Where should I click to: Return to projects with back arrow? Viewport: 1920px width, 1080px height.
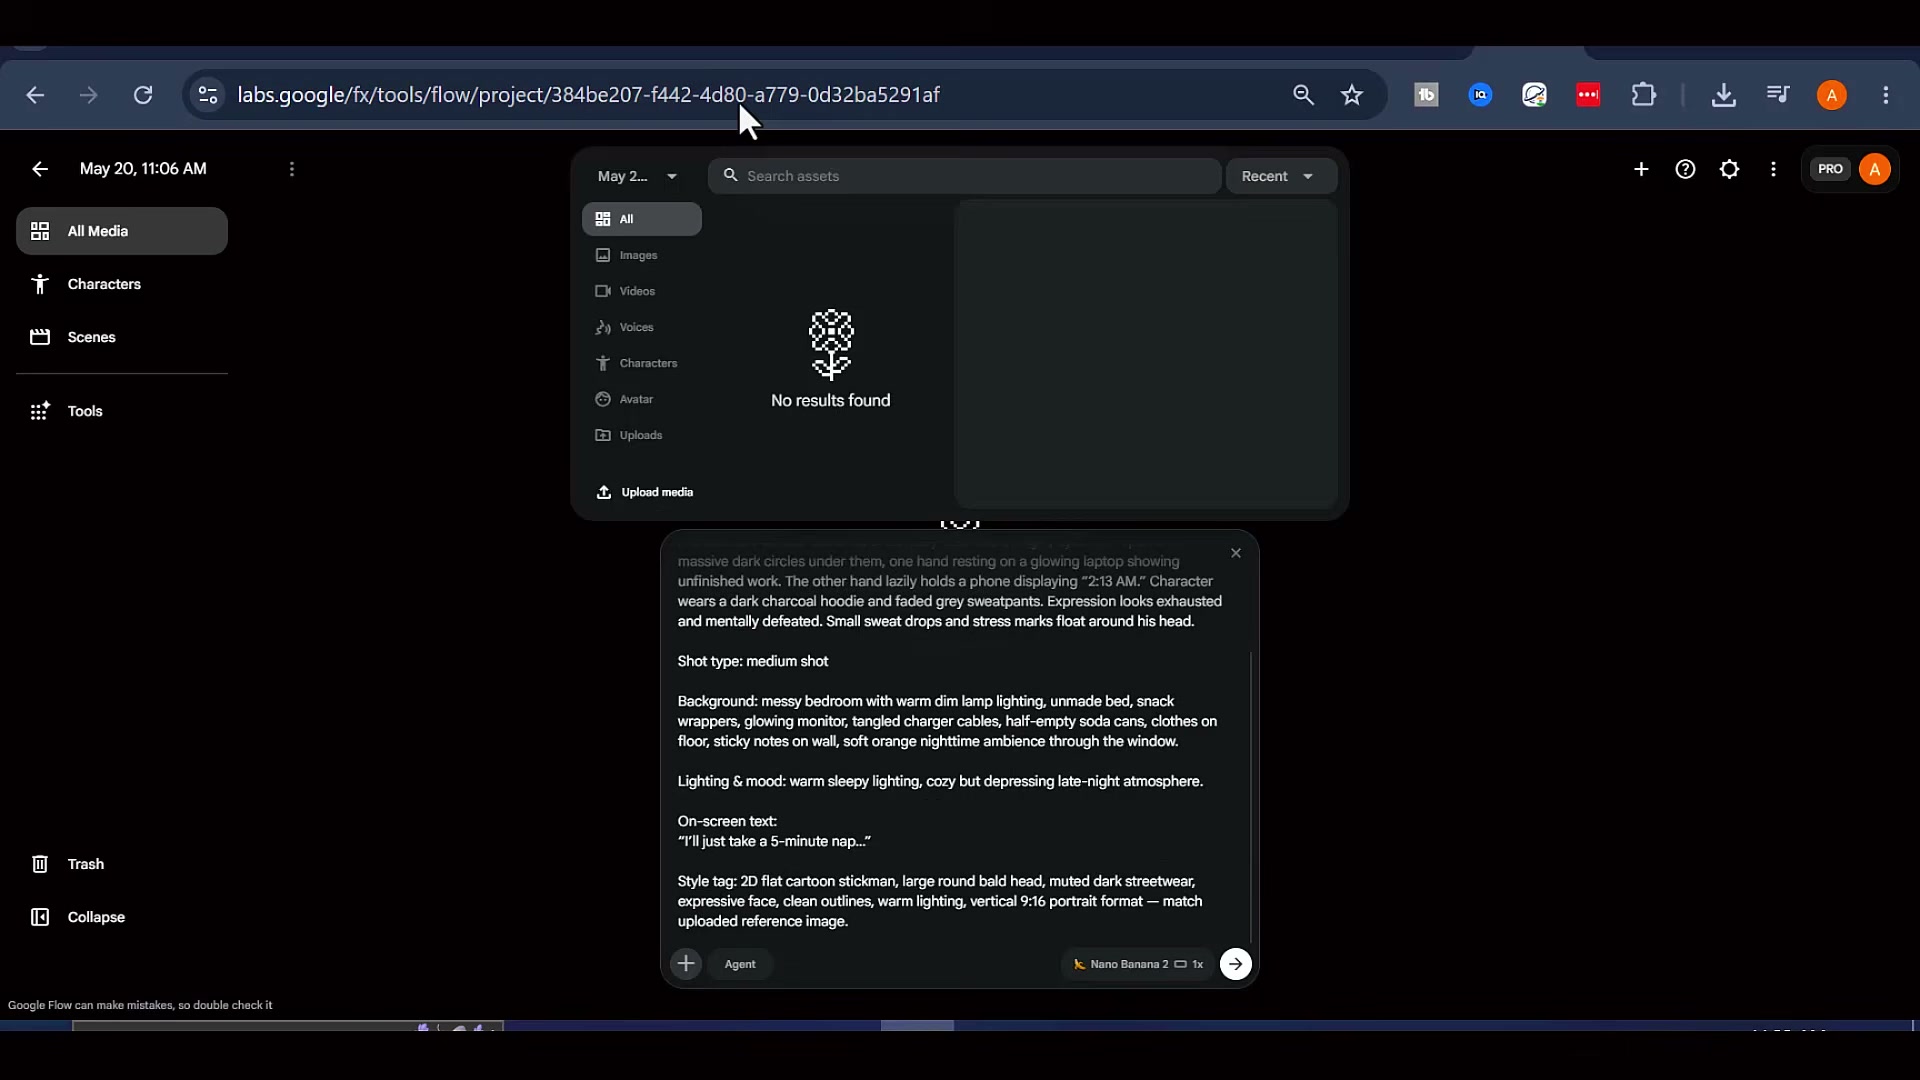pyautogui.click(x=40, y=169)
